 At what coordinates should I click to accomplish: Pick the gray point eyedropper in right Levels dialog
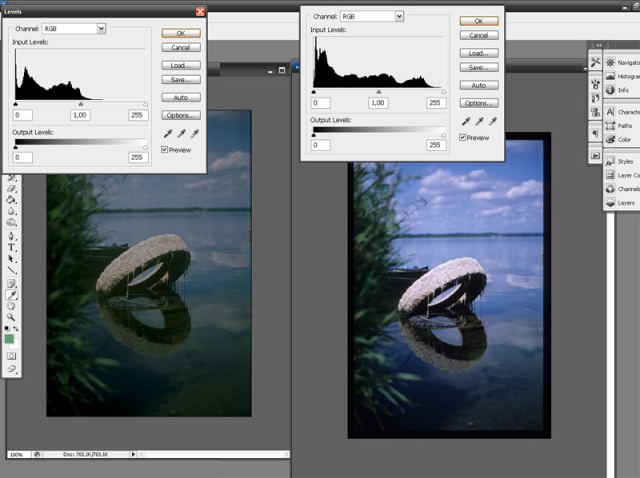[x=479, y=121]
